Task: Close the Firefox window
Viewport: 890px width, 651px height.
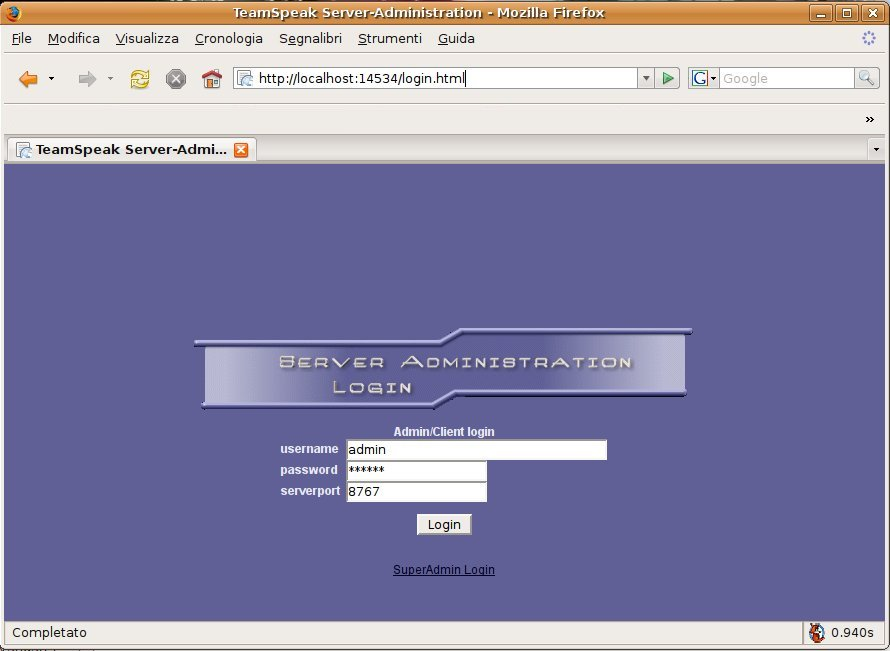Action: click(x=873, y=12)
